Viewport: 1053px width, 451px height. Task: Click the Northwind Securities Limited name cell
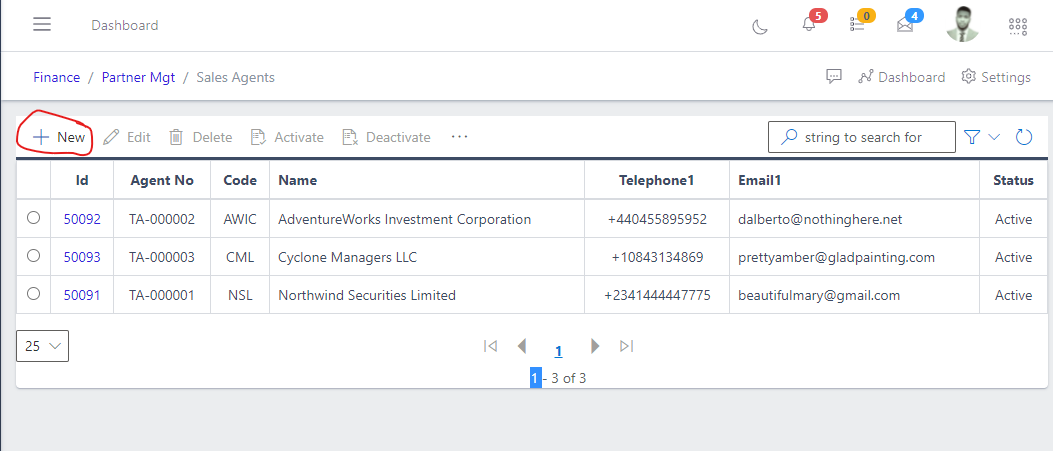(427, 295)
